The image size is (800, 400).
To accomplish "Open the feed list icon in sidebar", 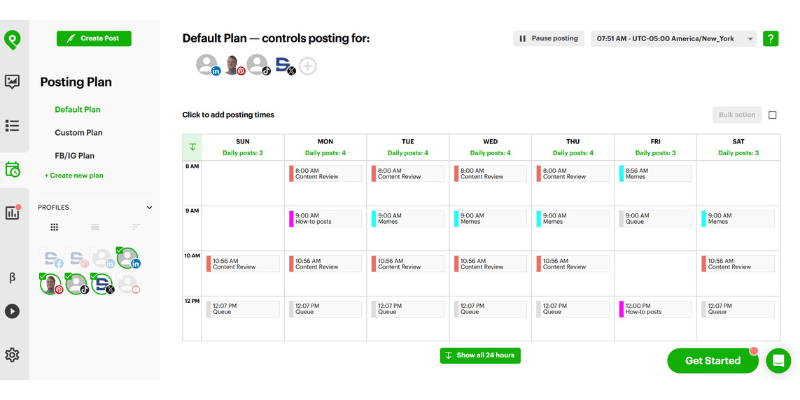I will tap(12, 126).
